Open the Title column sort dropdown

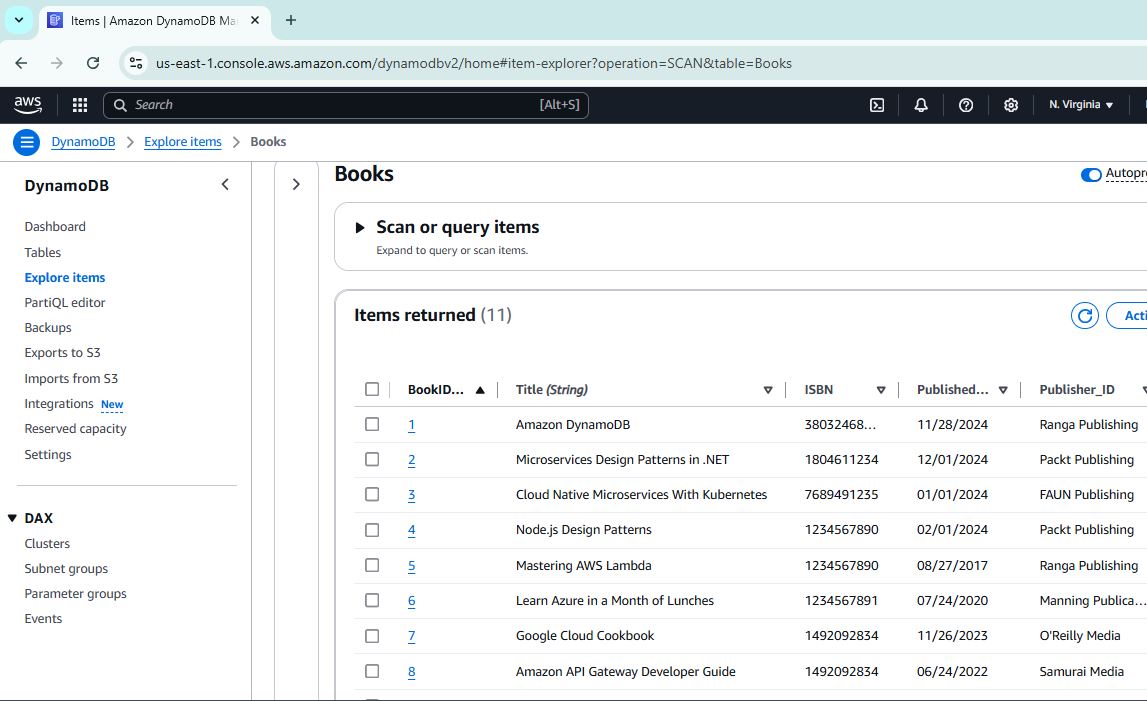pos(768,390)
